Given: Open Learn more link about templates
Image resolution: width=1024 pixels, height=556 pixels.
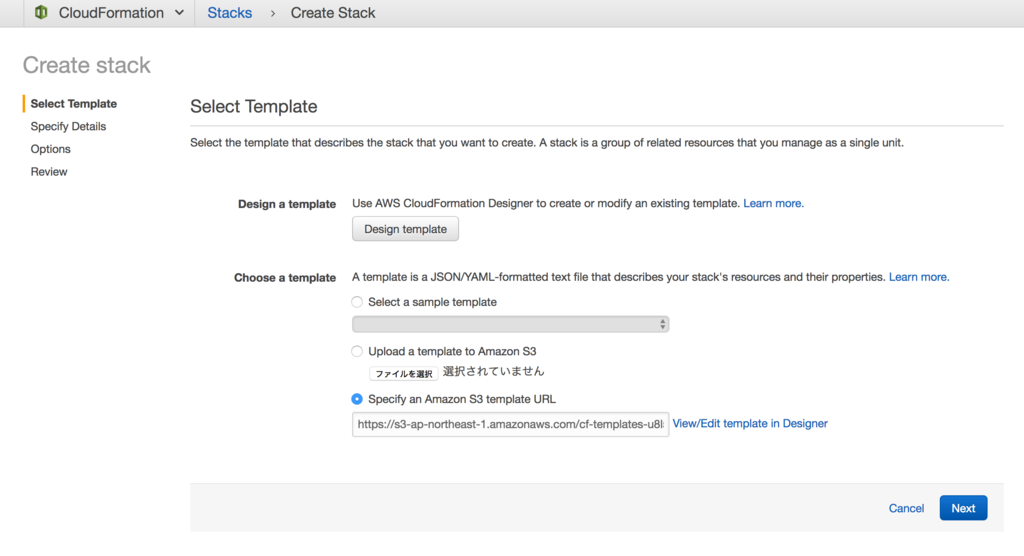Looking at the screenshot, I should tap(919, 277).
